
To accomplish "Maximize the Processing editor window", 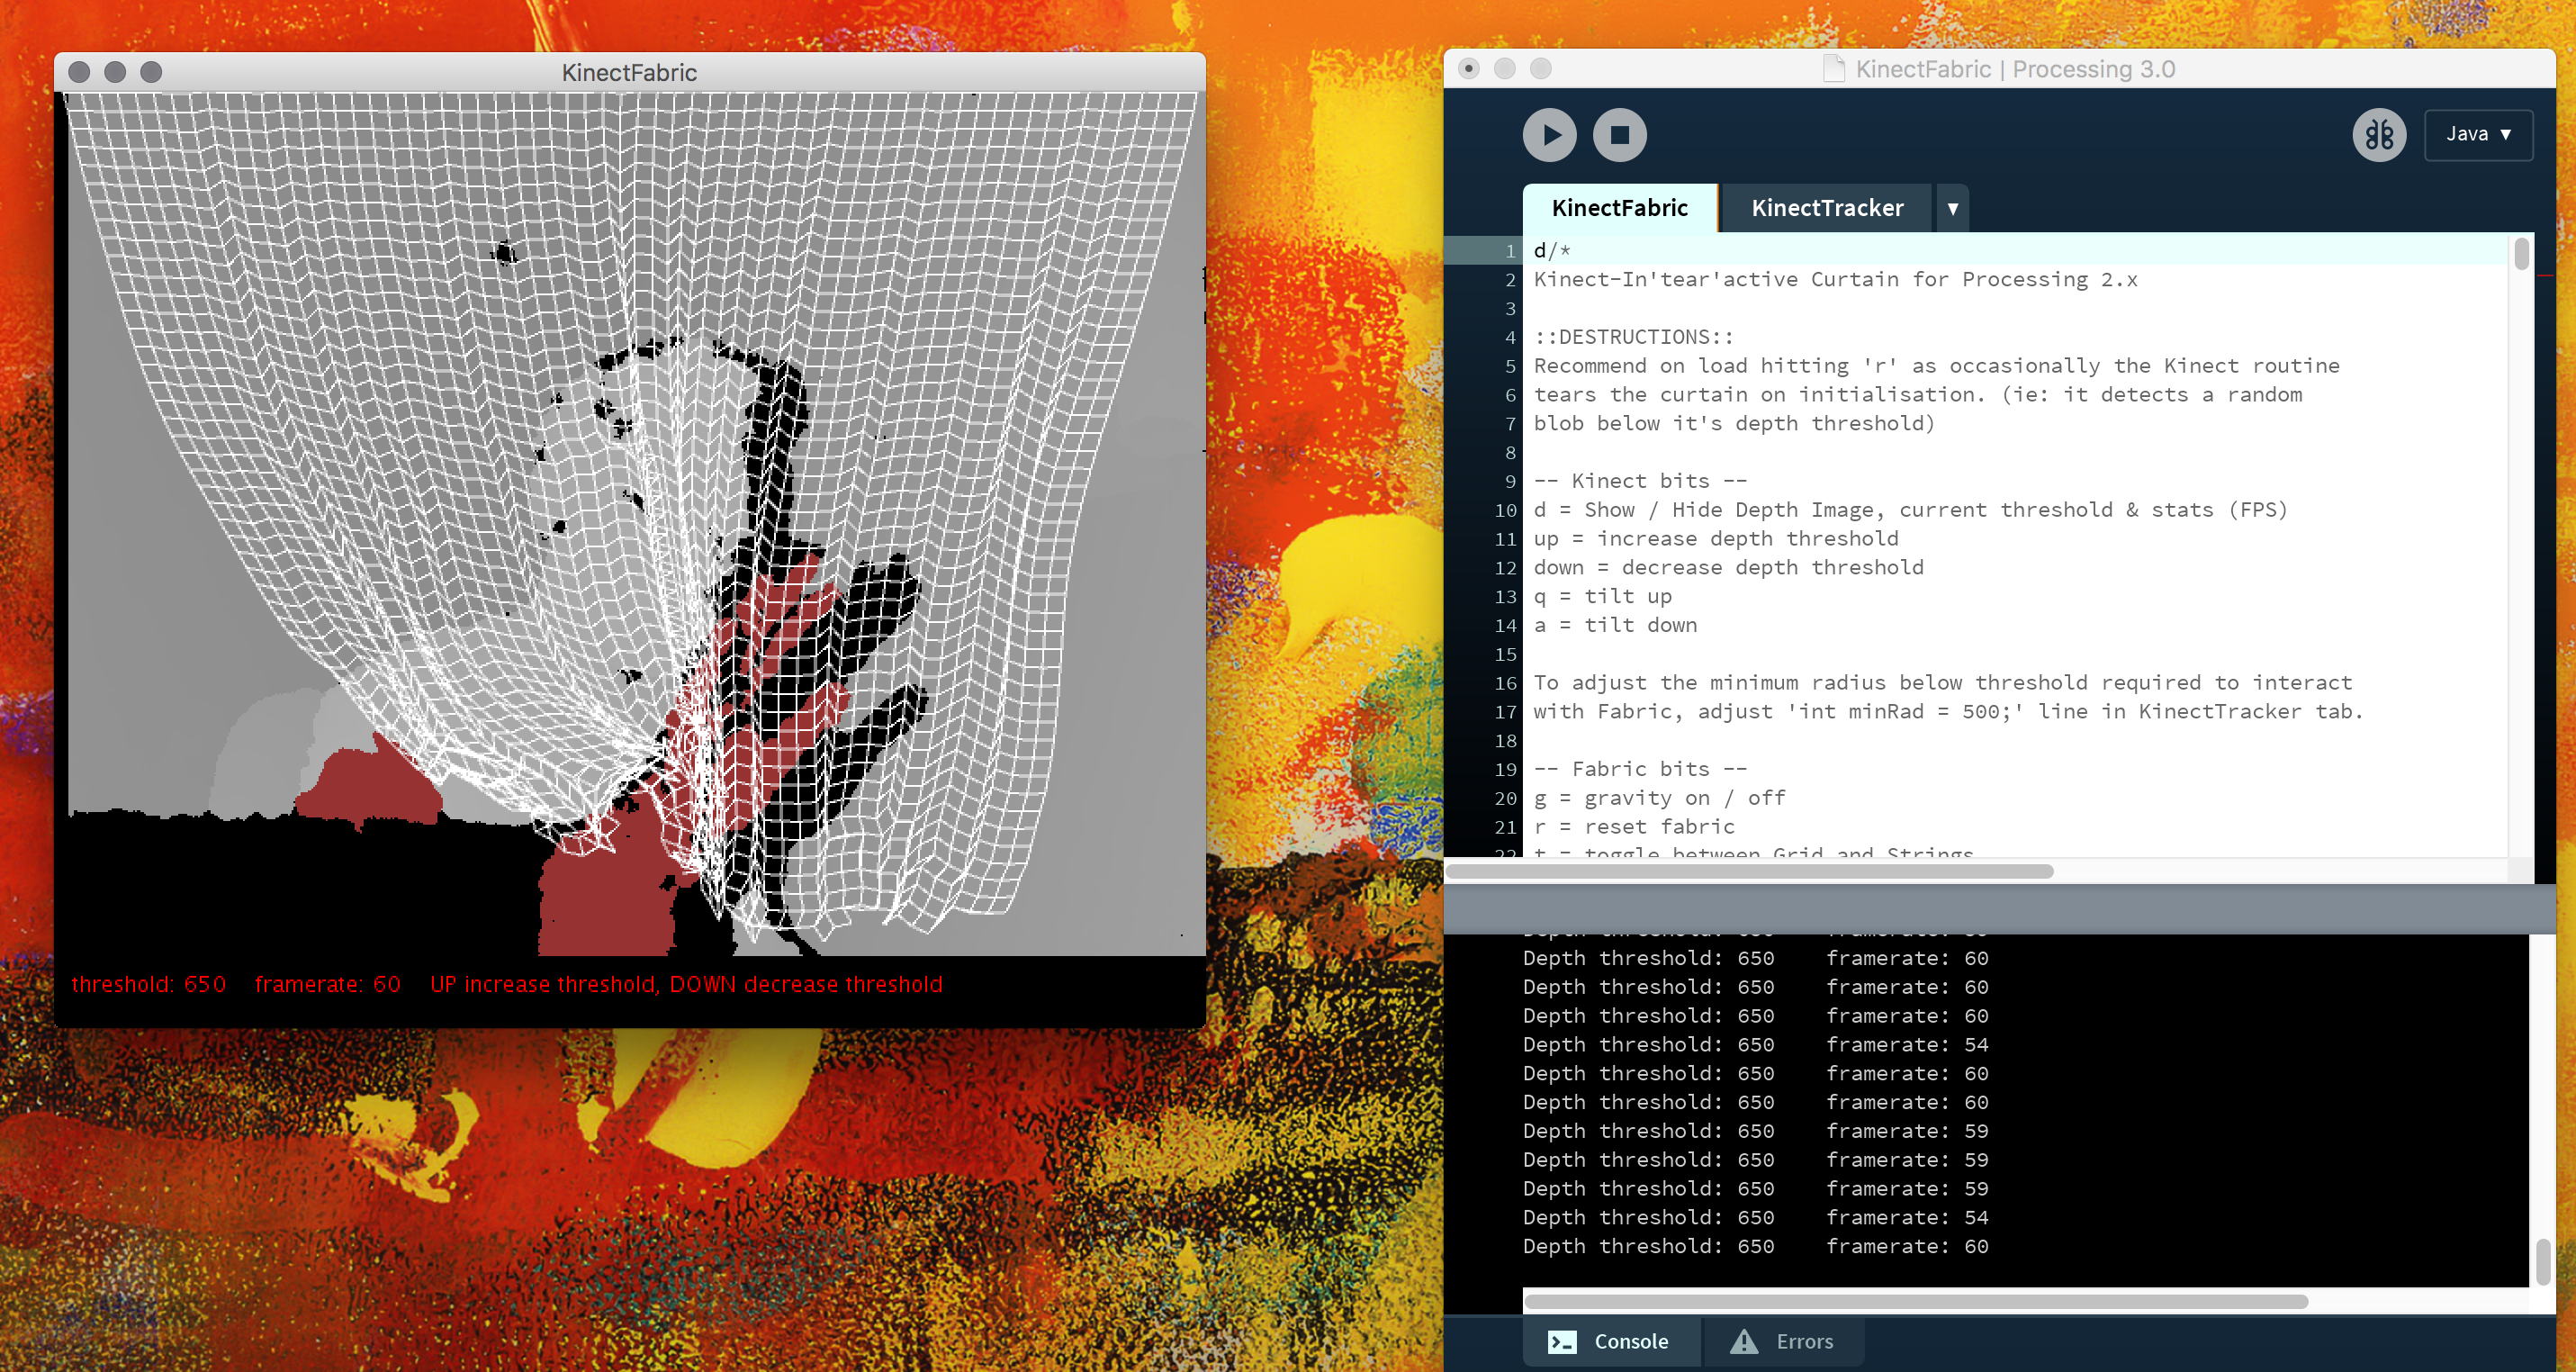I will click(1540, 68).
